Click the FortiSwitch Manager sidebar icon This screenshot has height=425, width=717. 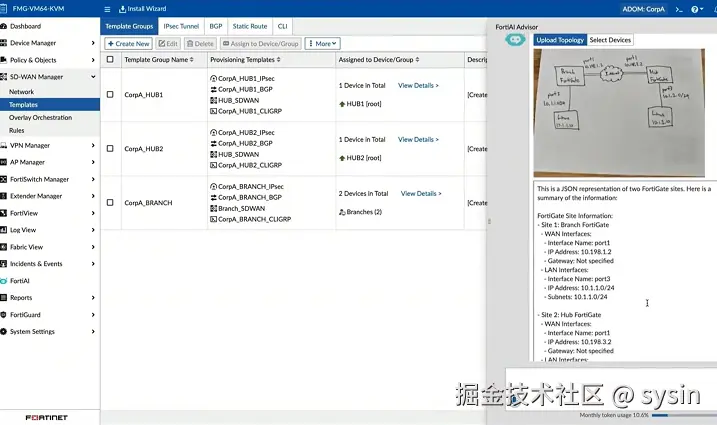coord(4,179)
